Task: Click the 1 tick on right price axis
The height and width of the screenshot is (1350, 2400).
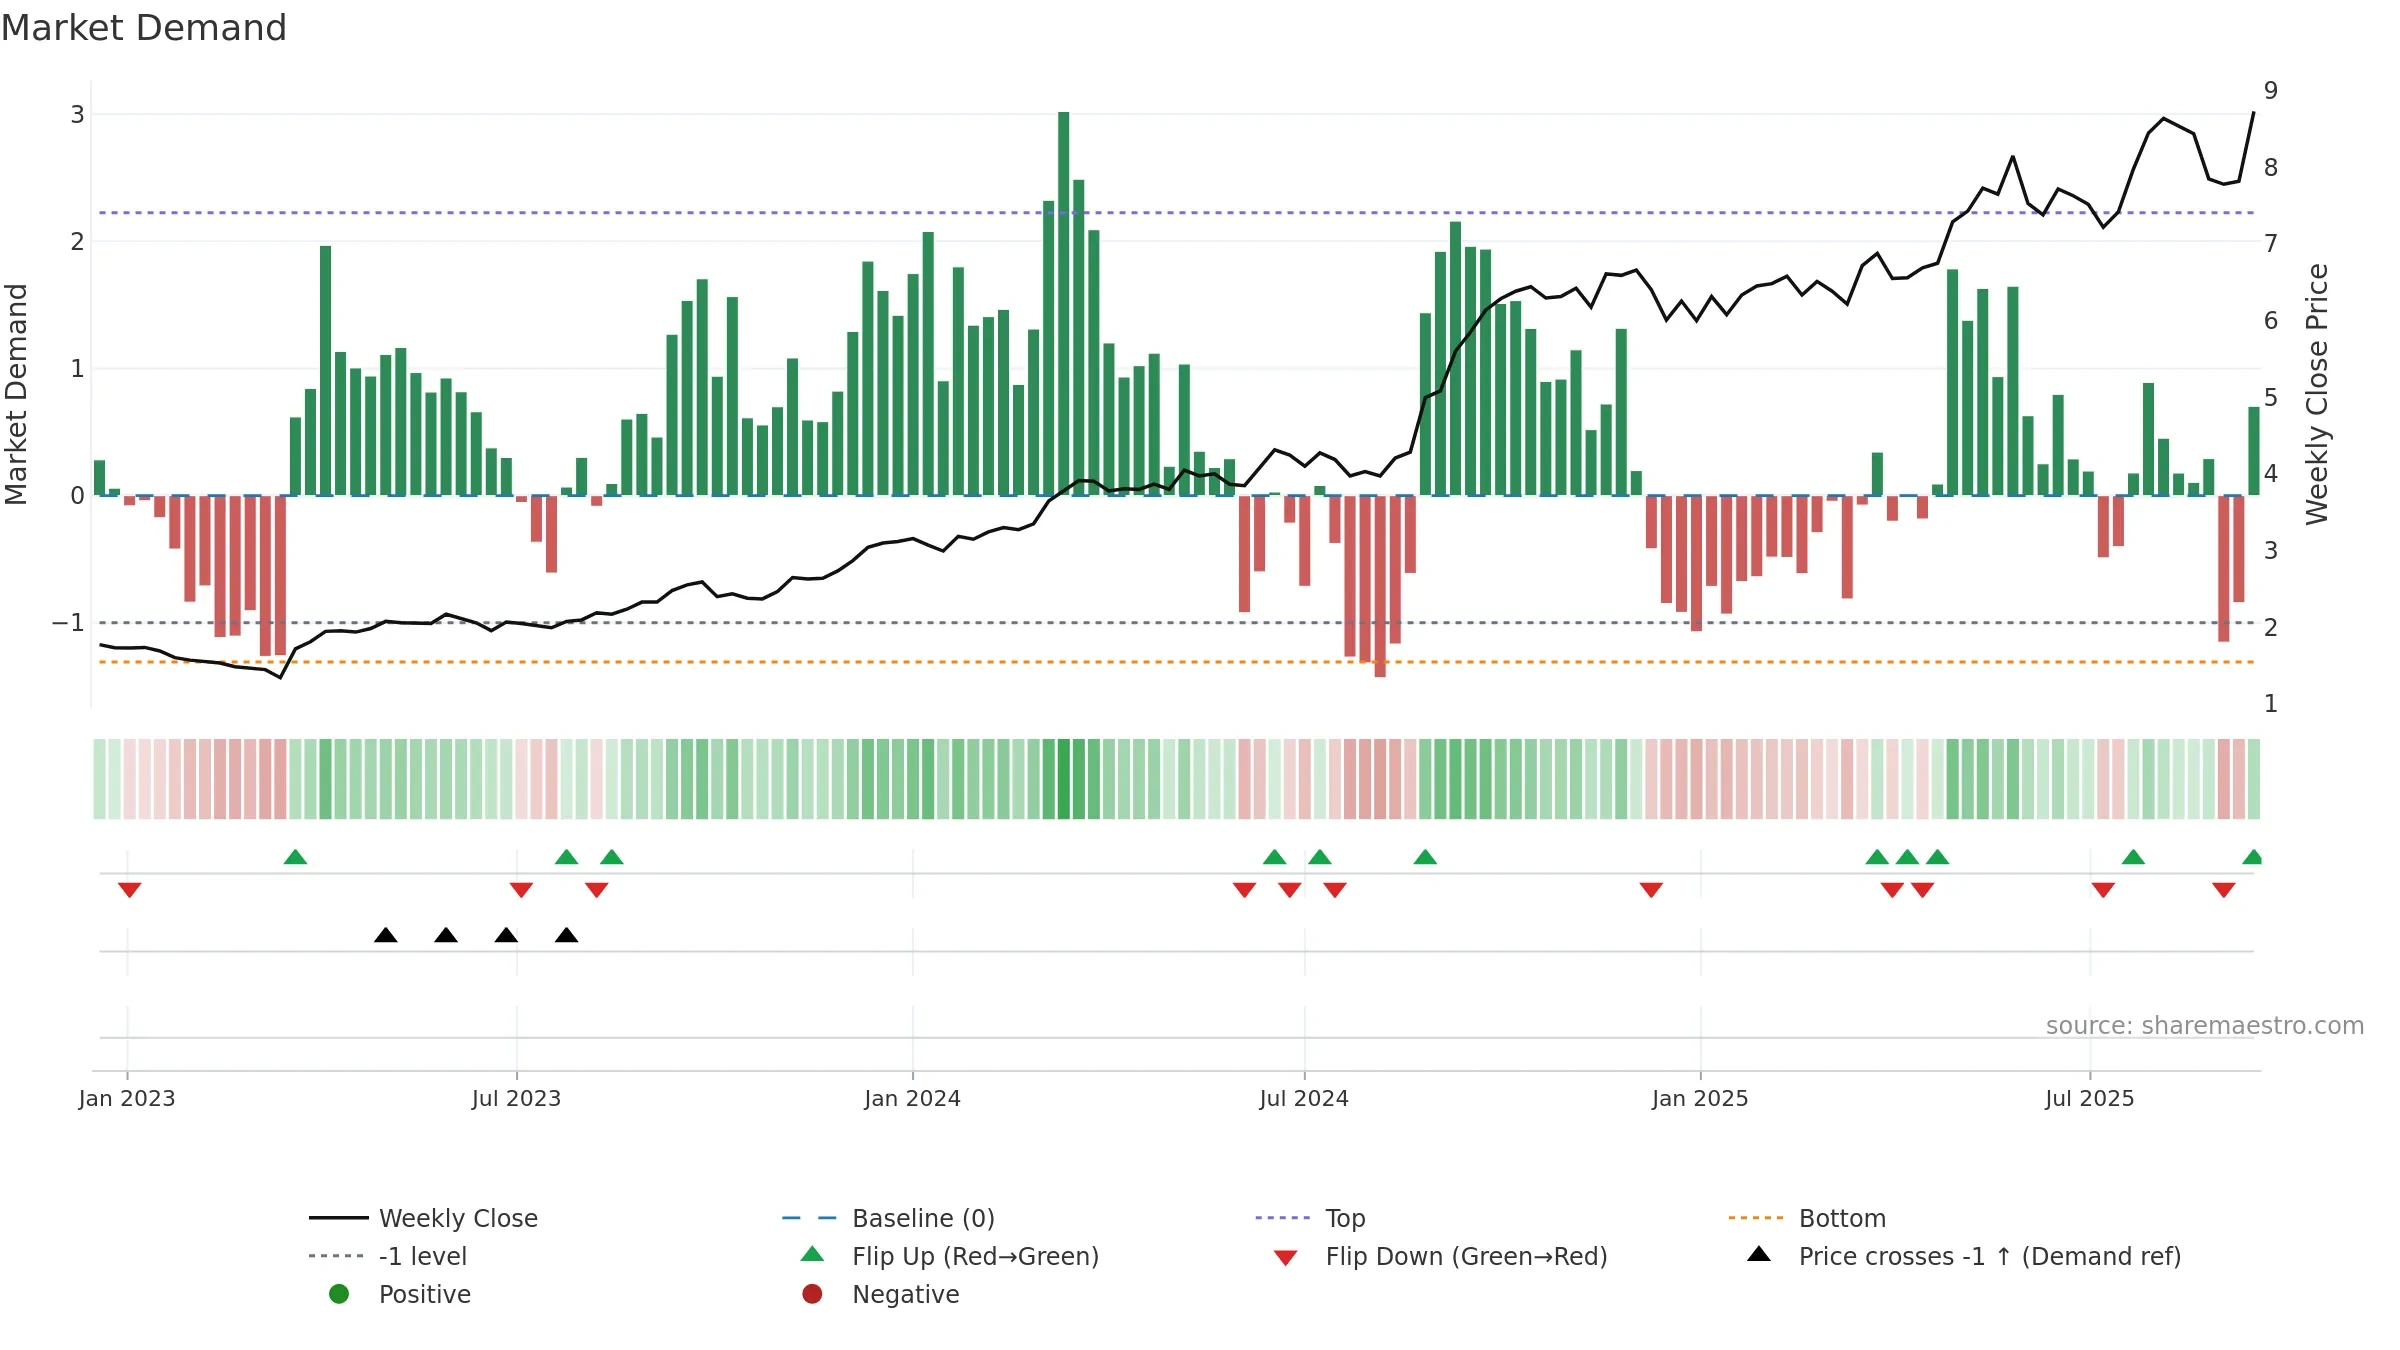Action: [2271, 704]
